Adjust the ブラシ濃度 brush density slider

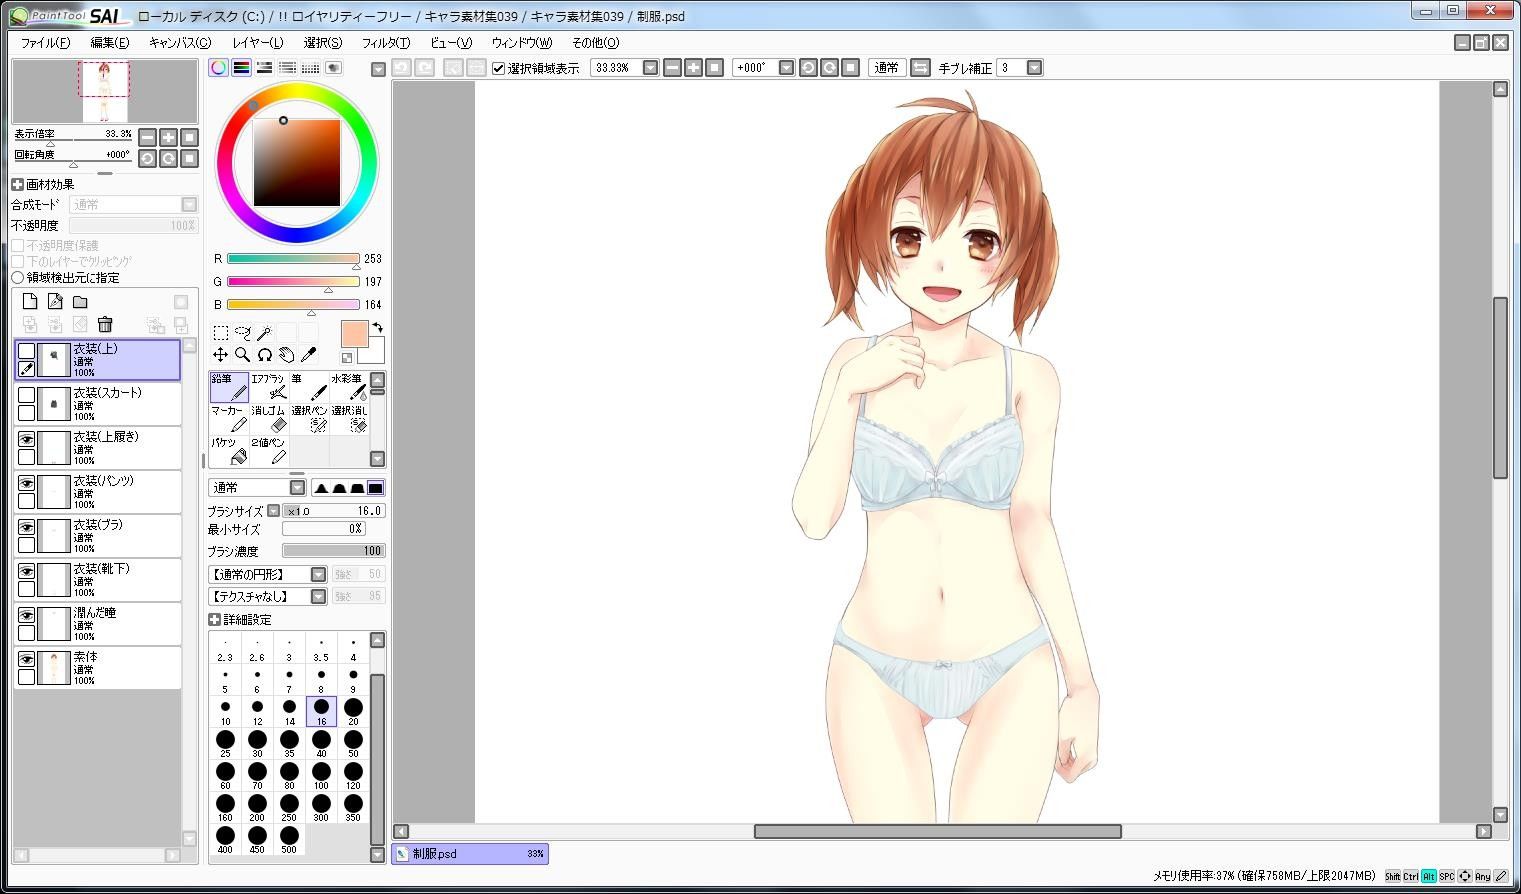[334, 551]
